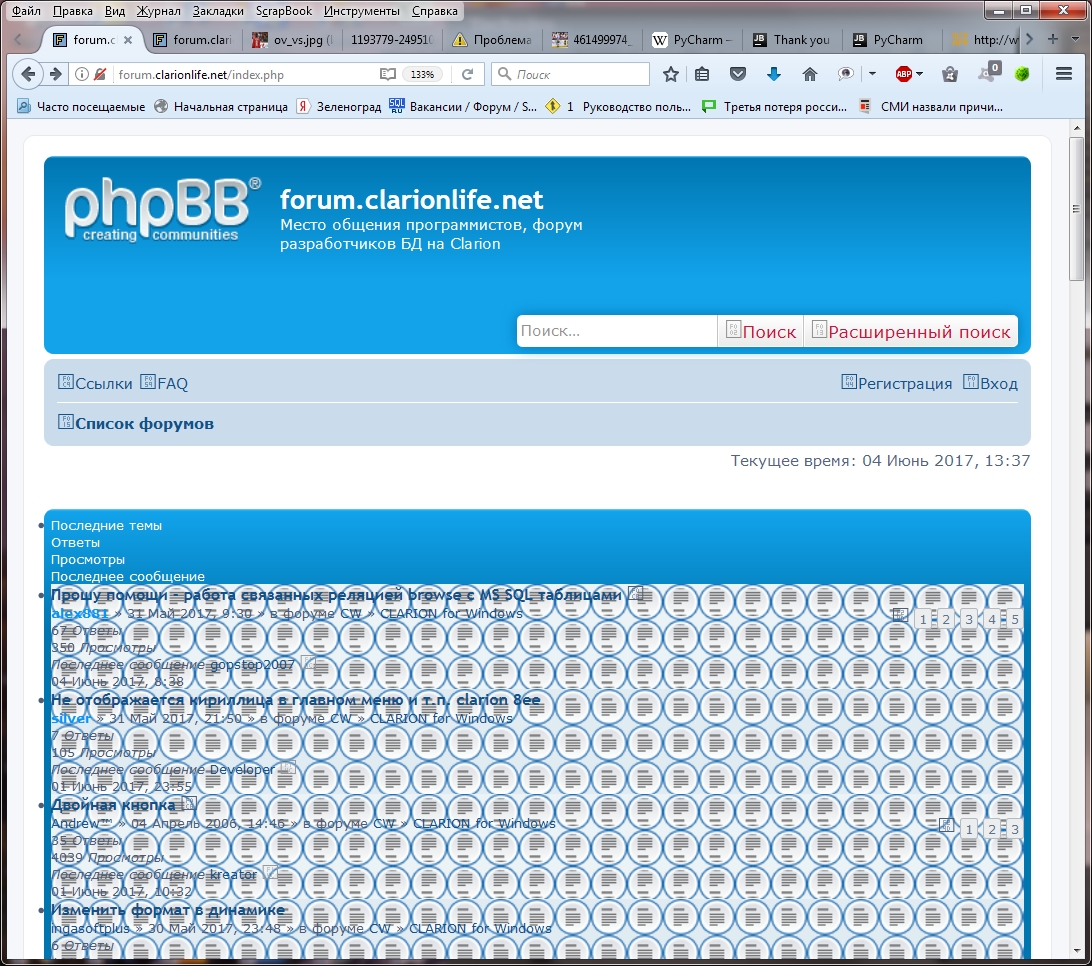This screenshot has width=1092, height=966.
Task: Open the Firefox downloads arrow
Action: pos(773,74)
